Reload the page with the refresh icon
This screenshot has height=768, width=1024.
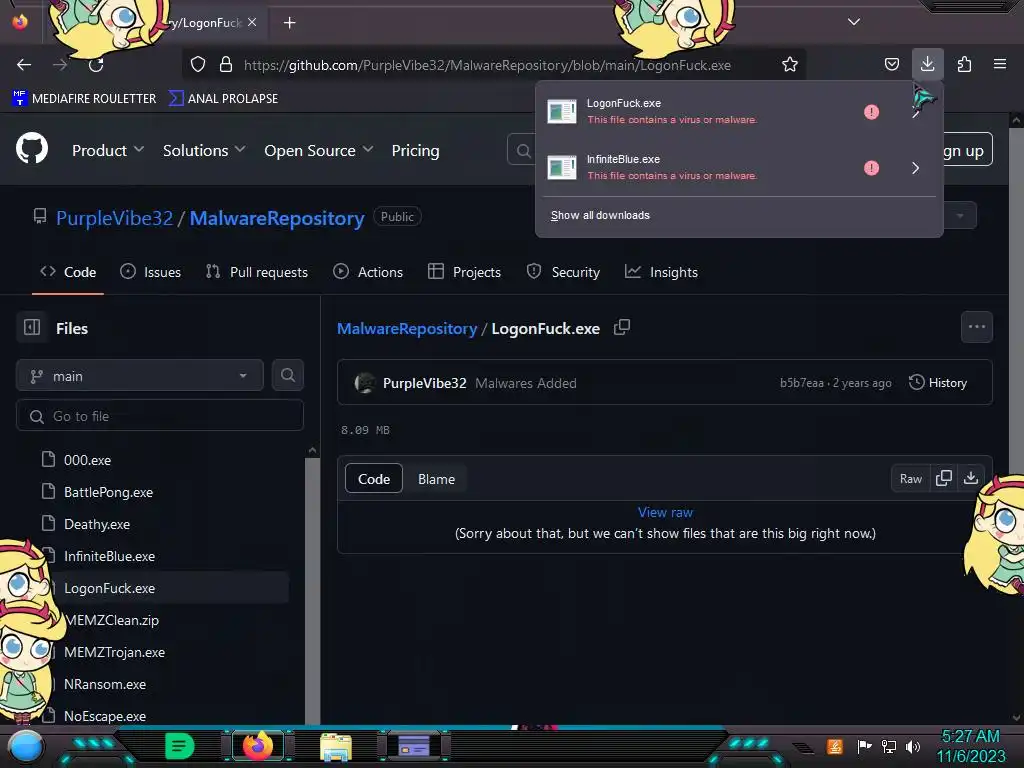click(x=96, y=65)
